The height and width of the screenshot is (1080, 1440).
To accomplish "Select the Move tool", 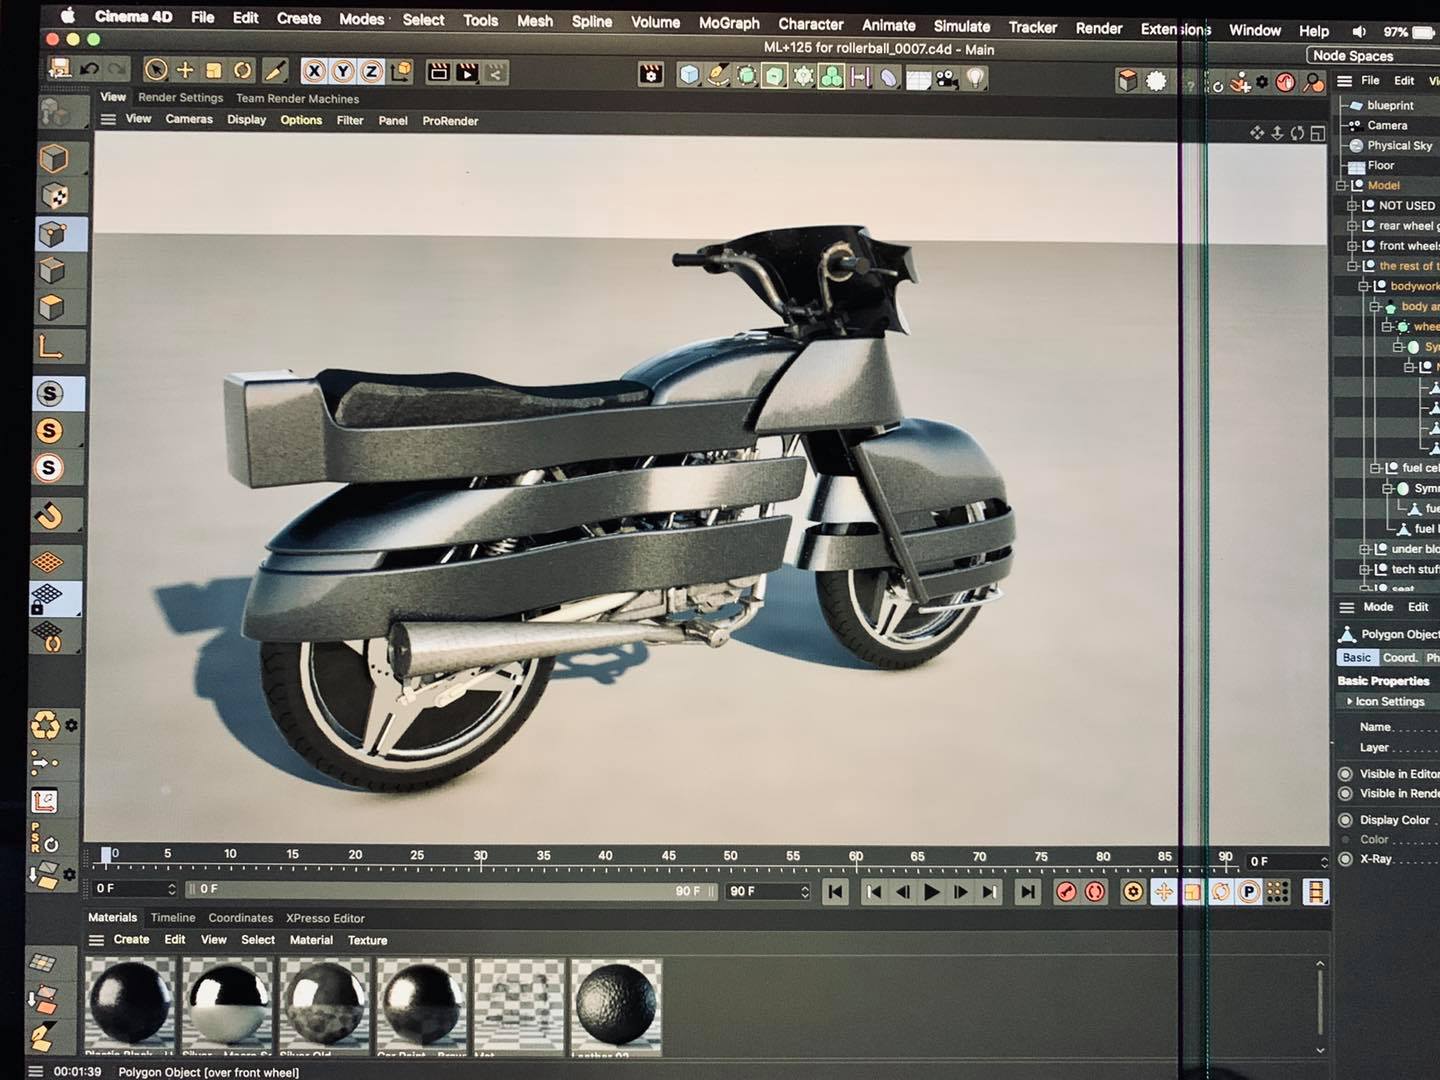I will pyautogui.click(x=185, y=70).
